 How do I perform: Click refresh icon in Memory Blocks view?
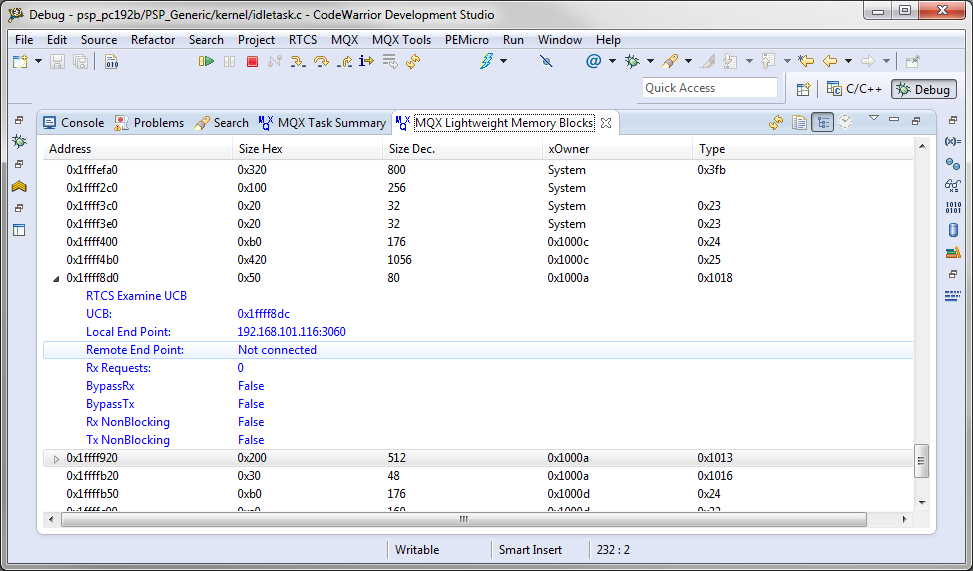pyautogui.click(x=775, y=123)
